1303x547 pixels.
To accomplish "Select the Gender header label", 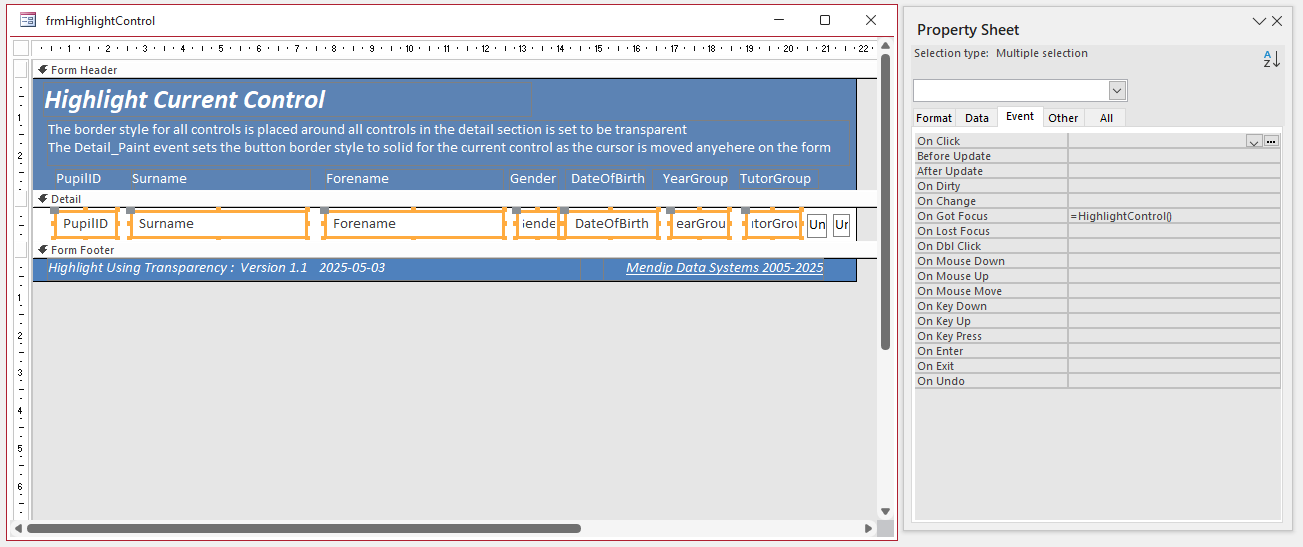I will (533, 178).
